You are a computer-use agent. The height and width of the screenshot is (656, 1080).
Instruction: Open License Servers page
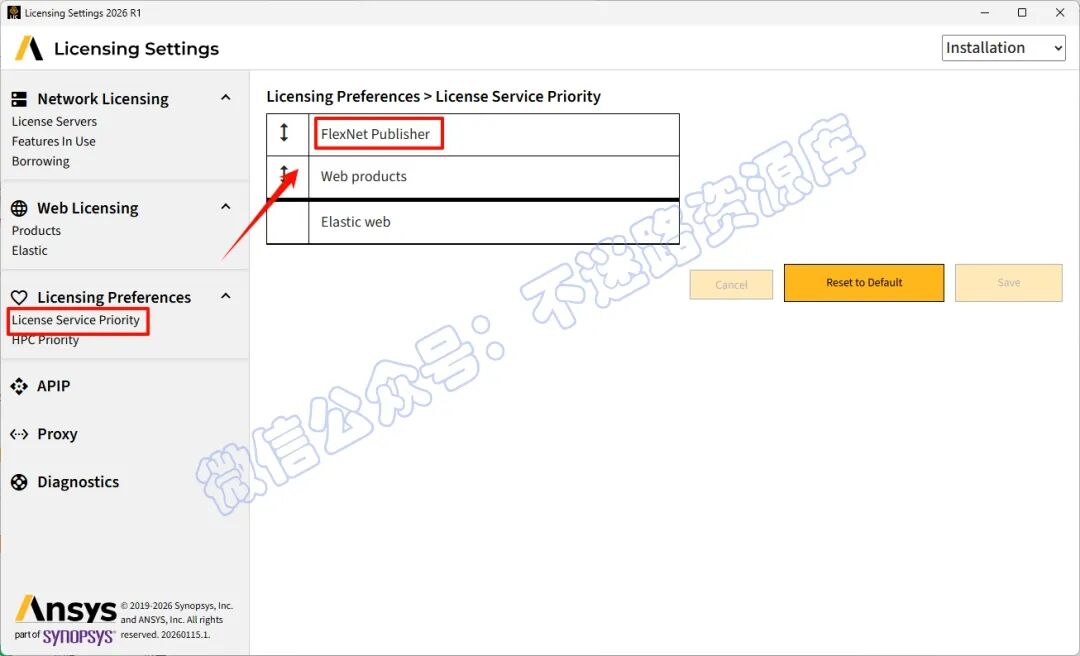54,121
